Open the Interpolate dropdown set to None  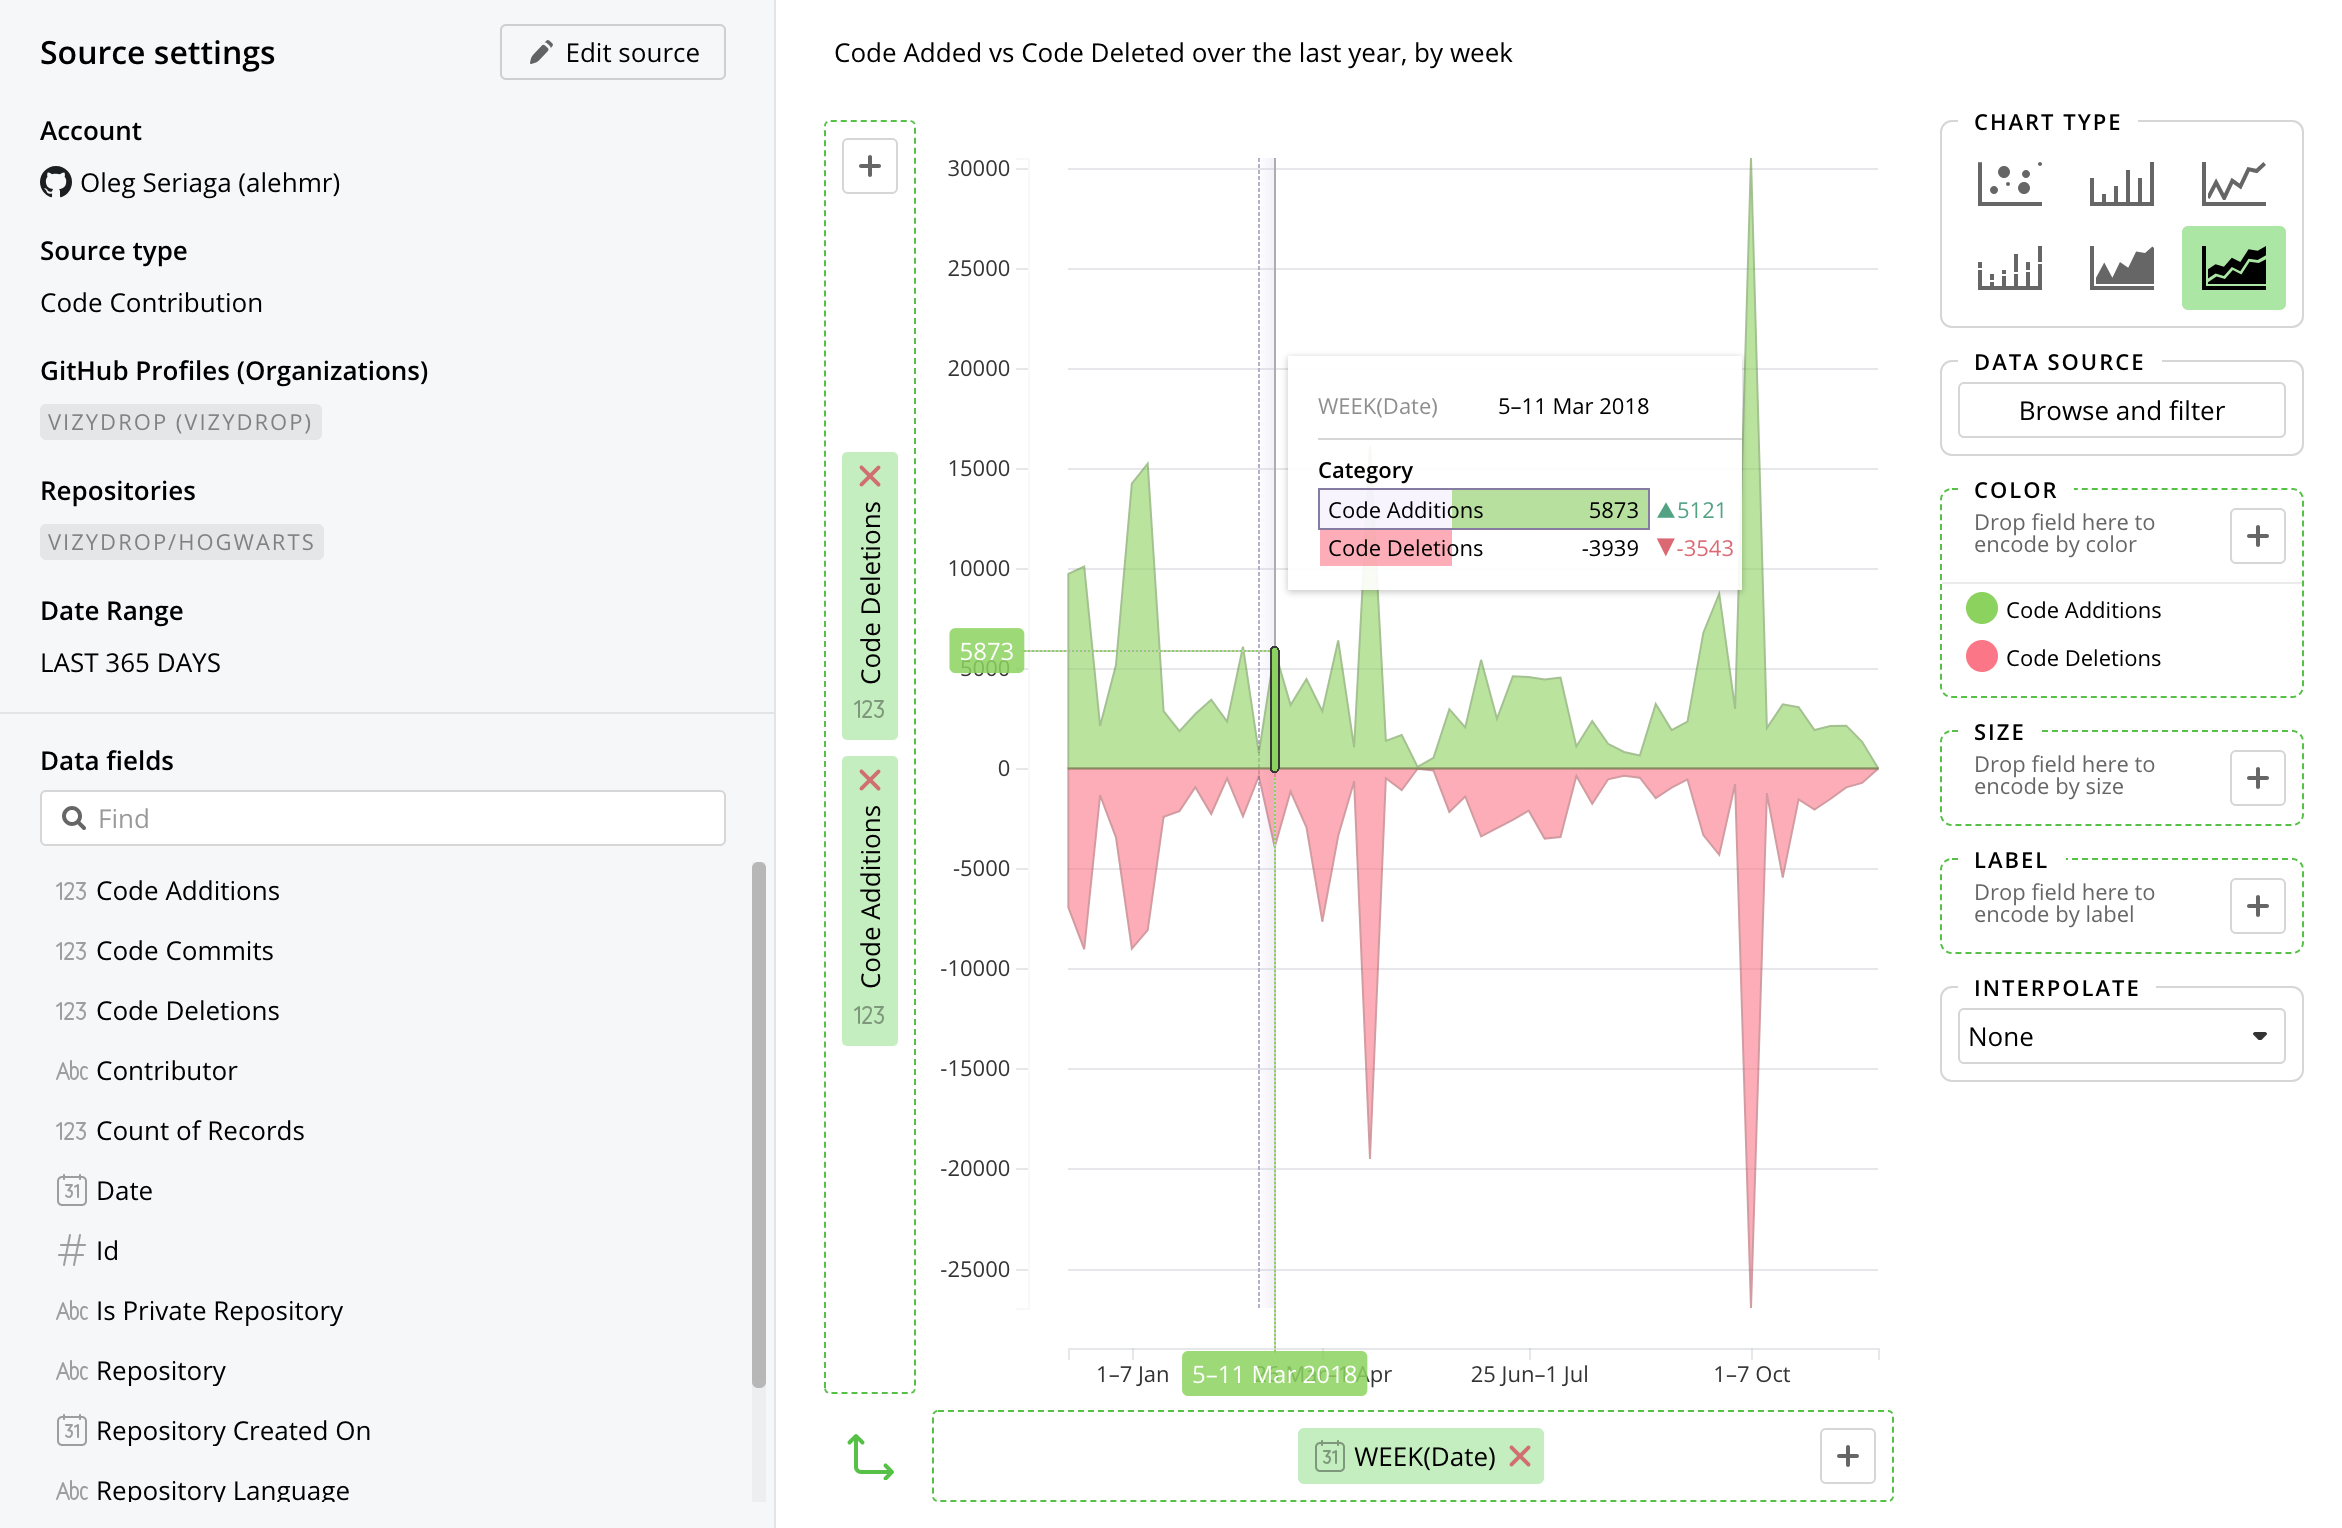click(2120, 1036)
